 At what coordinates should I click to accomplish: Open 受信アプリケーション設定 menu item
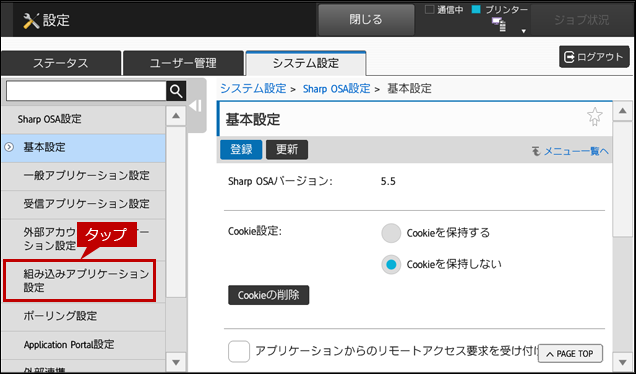click(83, 204)
